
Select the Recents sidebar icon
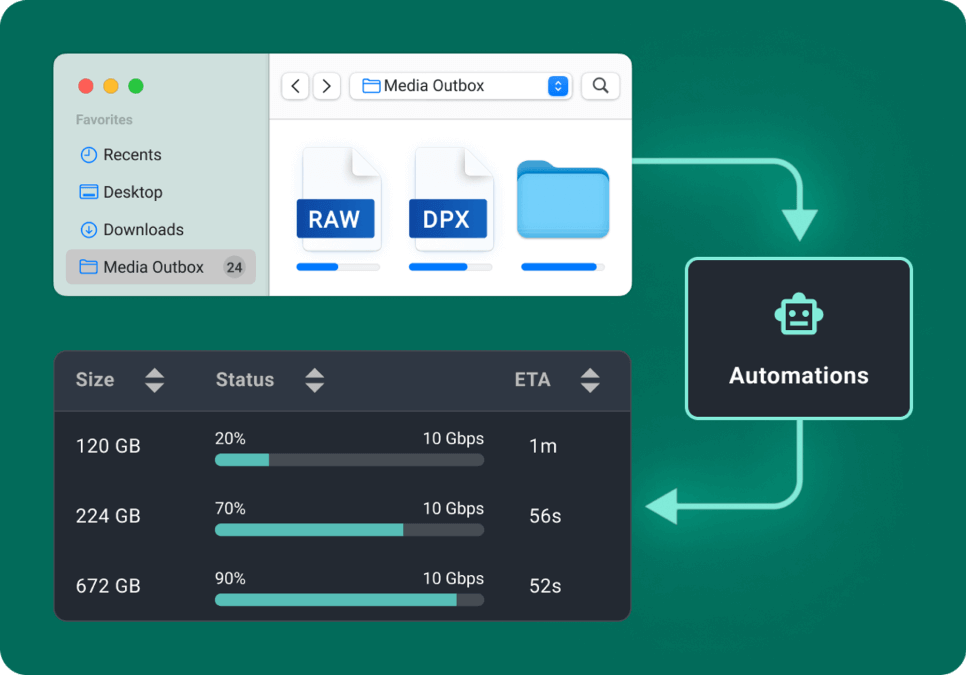tap(89, 154)
